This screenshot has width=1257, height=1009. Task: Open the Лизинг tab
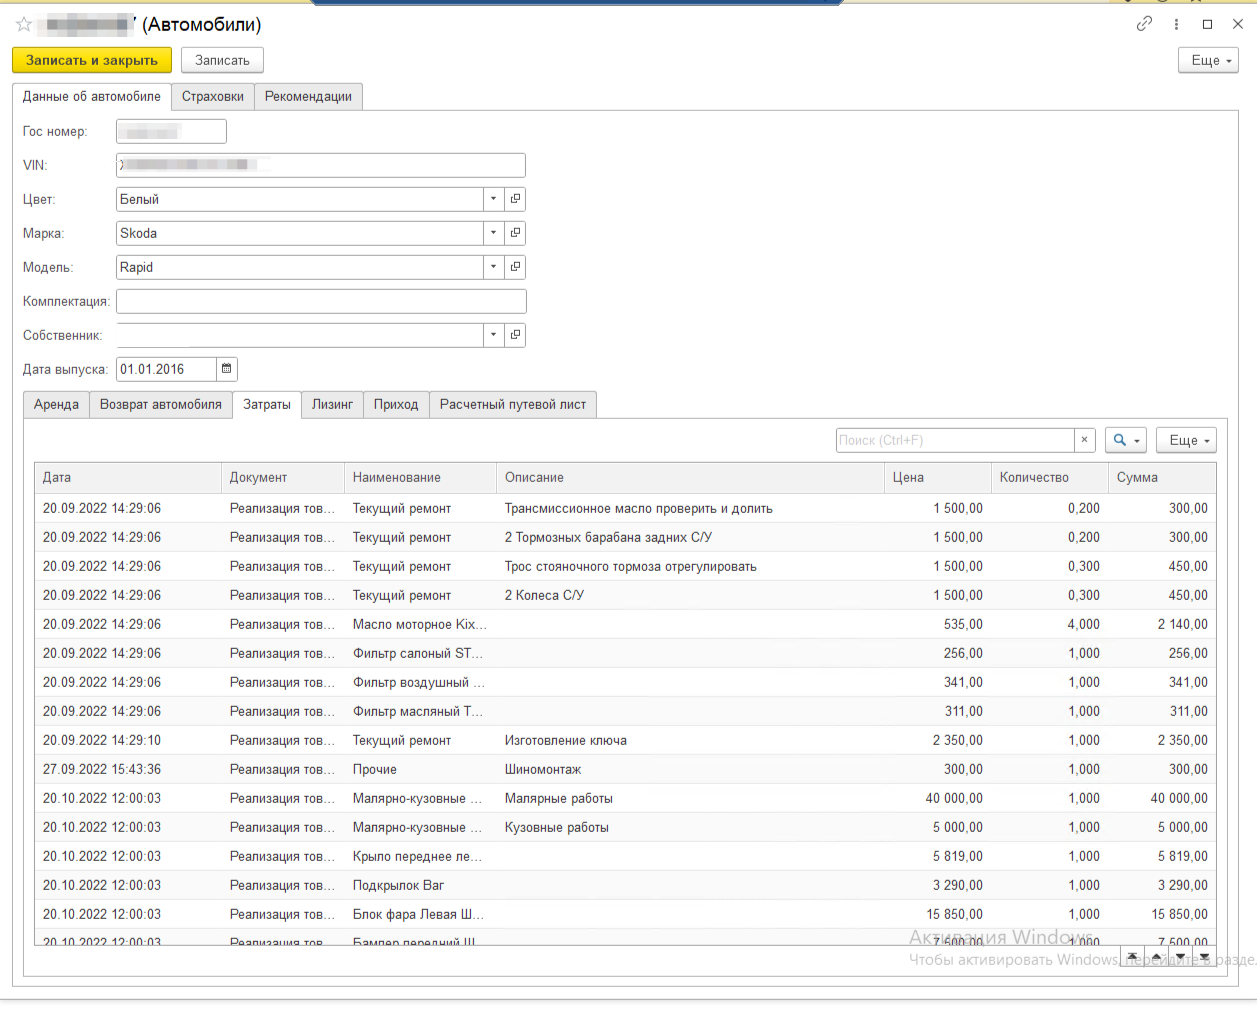point(332,404)
